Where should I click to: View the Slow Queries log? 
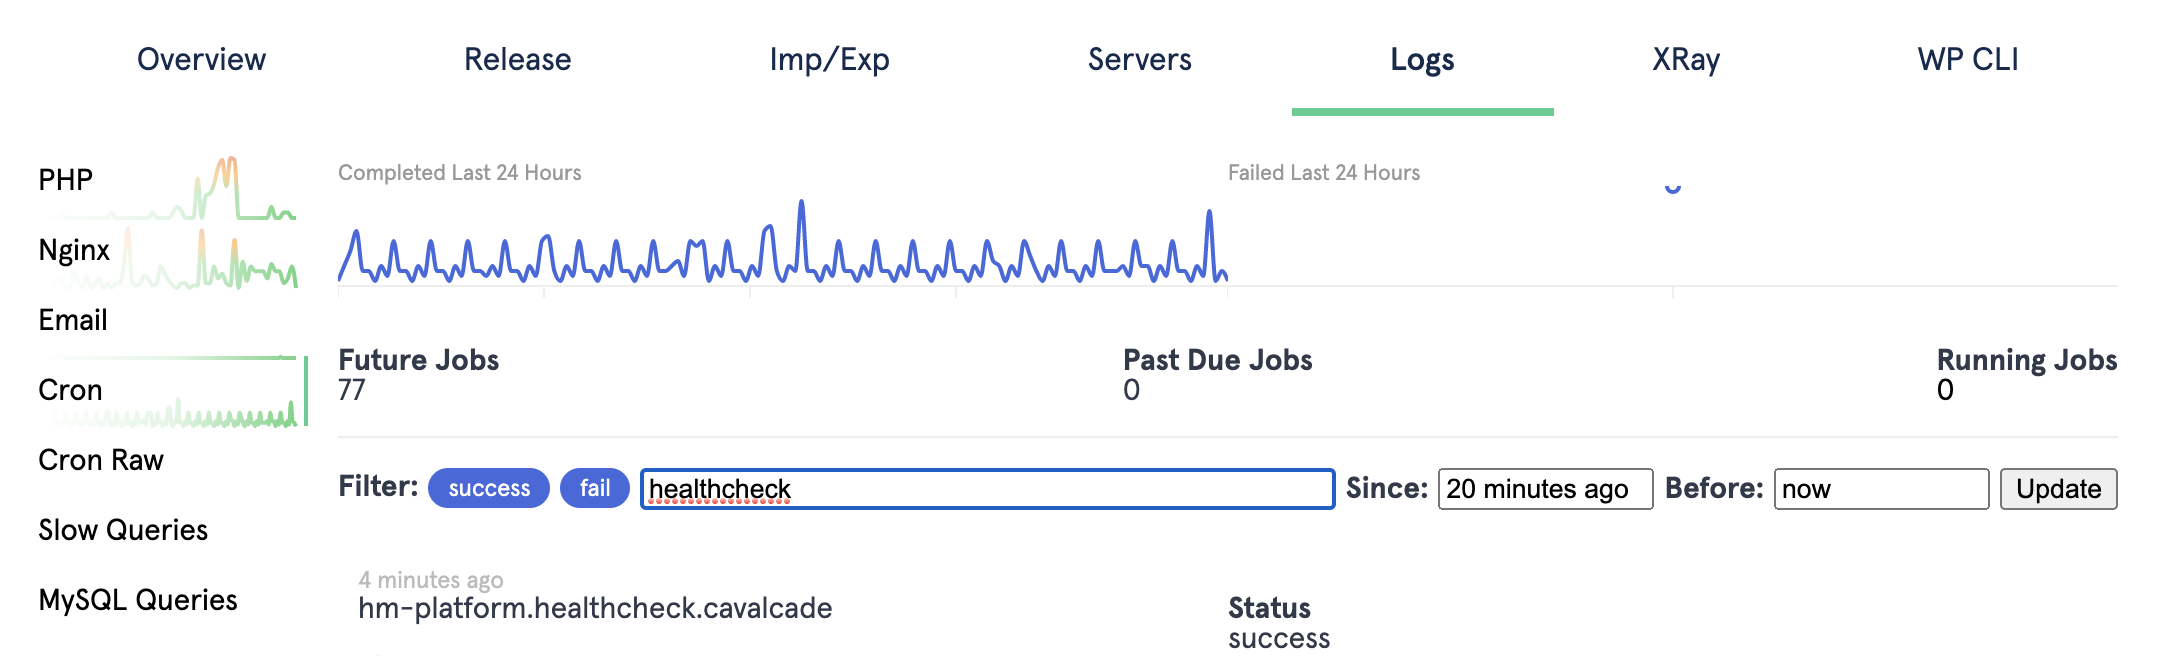[x=123, y=530]
